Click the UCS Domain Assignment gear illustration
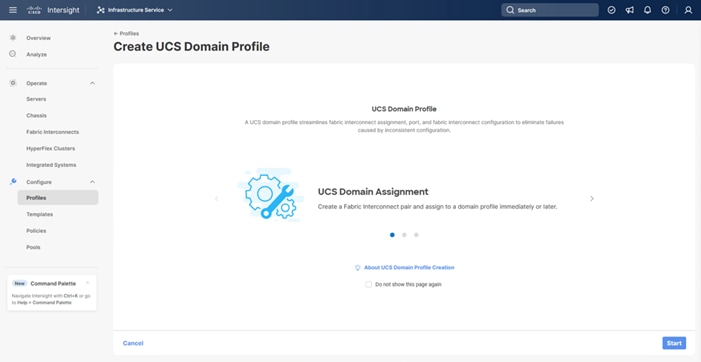 pos(270,195)
